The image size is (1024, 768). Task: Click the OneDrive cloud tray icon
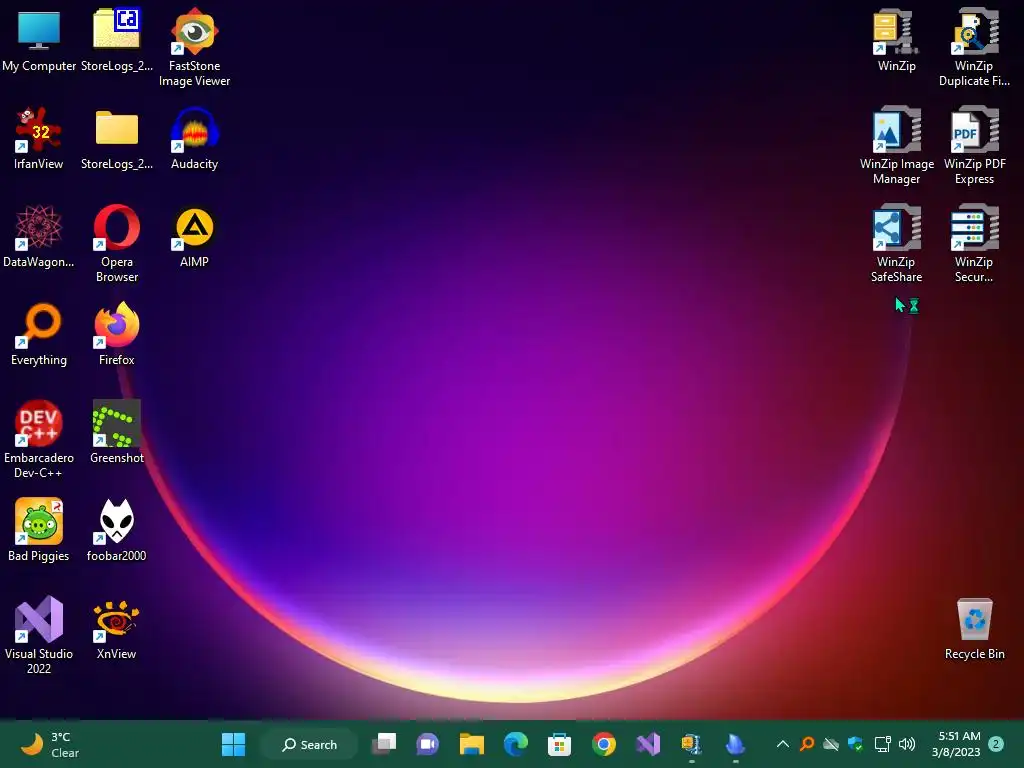pyautogui.click(x=831, y=744)
